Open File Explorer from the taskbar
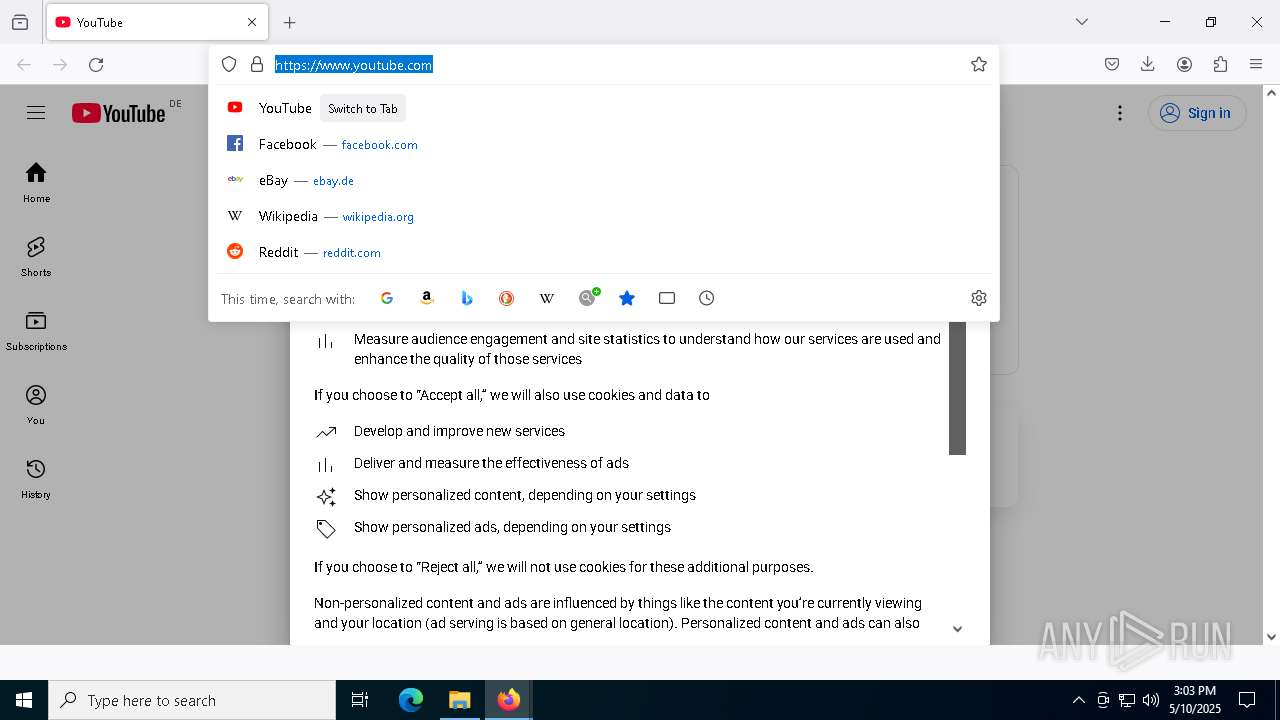The height and width of the screenshot is (720, 1280). (x=459, y=700)
